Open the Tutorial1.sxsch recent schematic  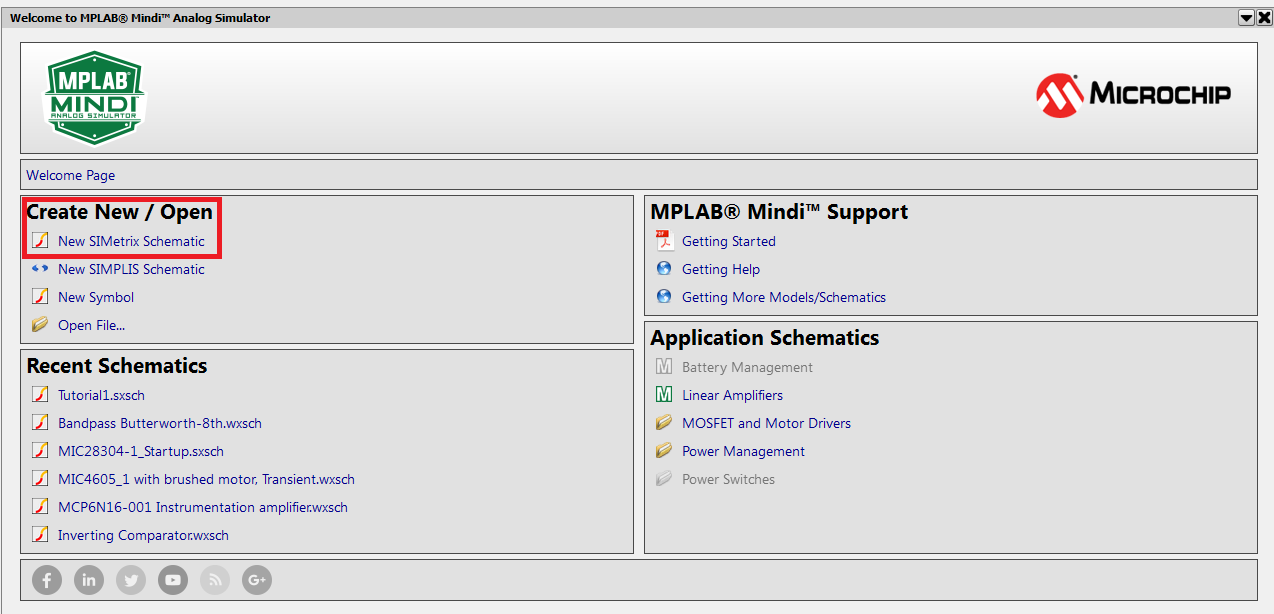(x=101, y=394)
